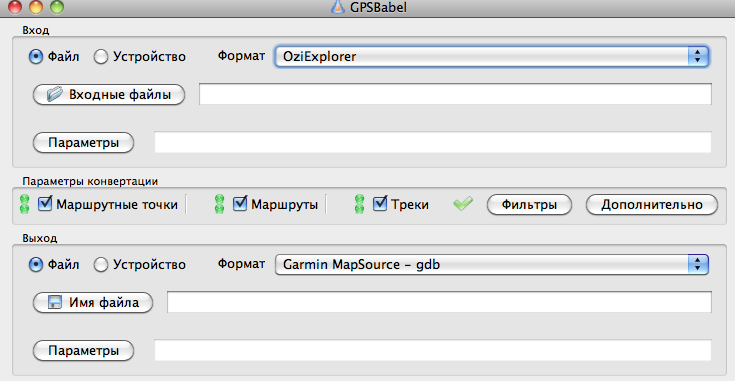Click the input files path field
Viewport: 735px width, 381px height.
click(x=455, y=94)
